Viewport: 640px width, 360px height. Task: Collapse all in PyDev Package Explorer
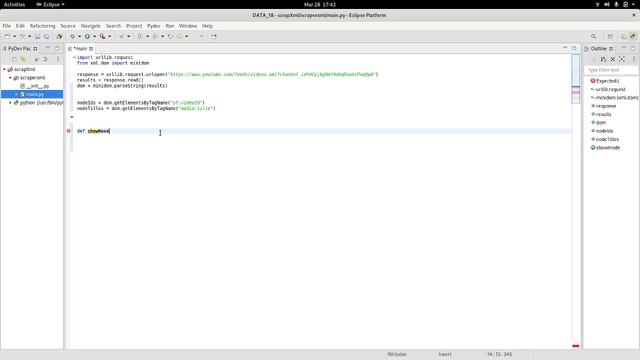[x=14, y=59]
